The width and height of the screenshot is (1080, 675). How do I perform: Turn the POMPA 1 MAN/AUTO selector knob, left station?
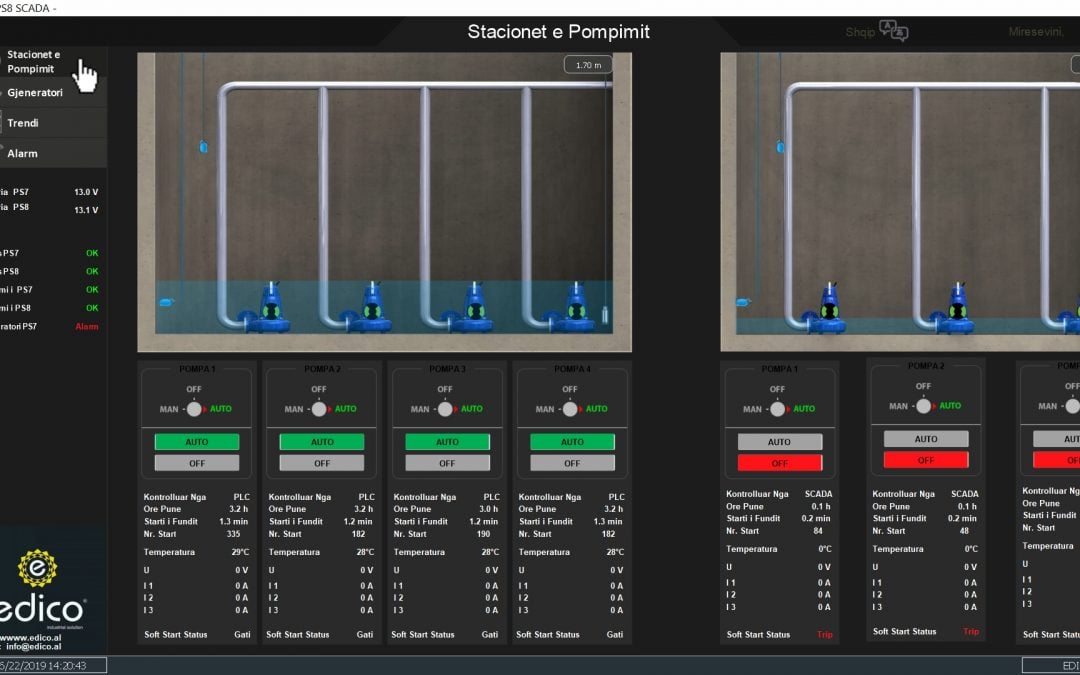(x=194, y=408)
